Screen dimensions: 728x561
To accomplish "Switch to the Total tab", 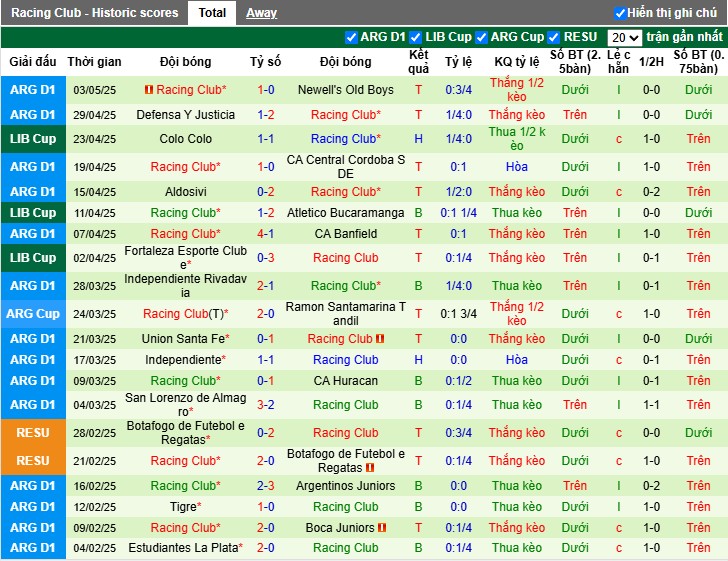I will coord(212,13).
